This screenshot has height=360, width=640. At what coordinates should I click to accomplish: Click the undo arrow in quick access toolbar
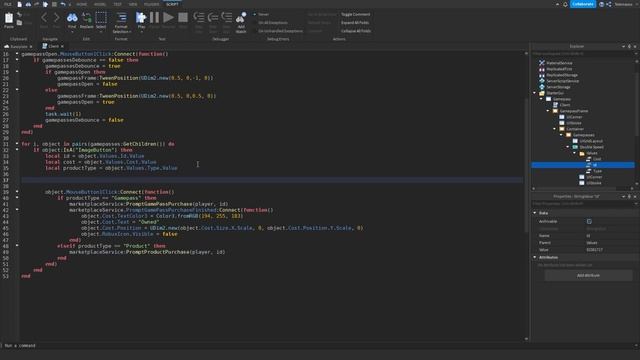pos(63,4)
